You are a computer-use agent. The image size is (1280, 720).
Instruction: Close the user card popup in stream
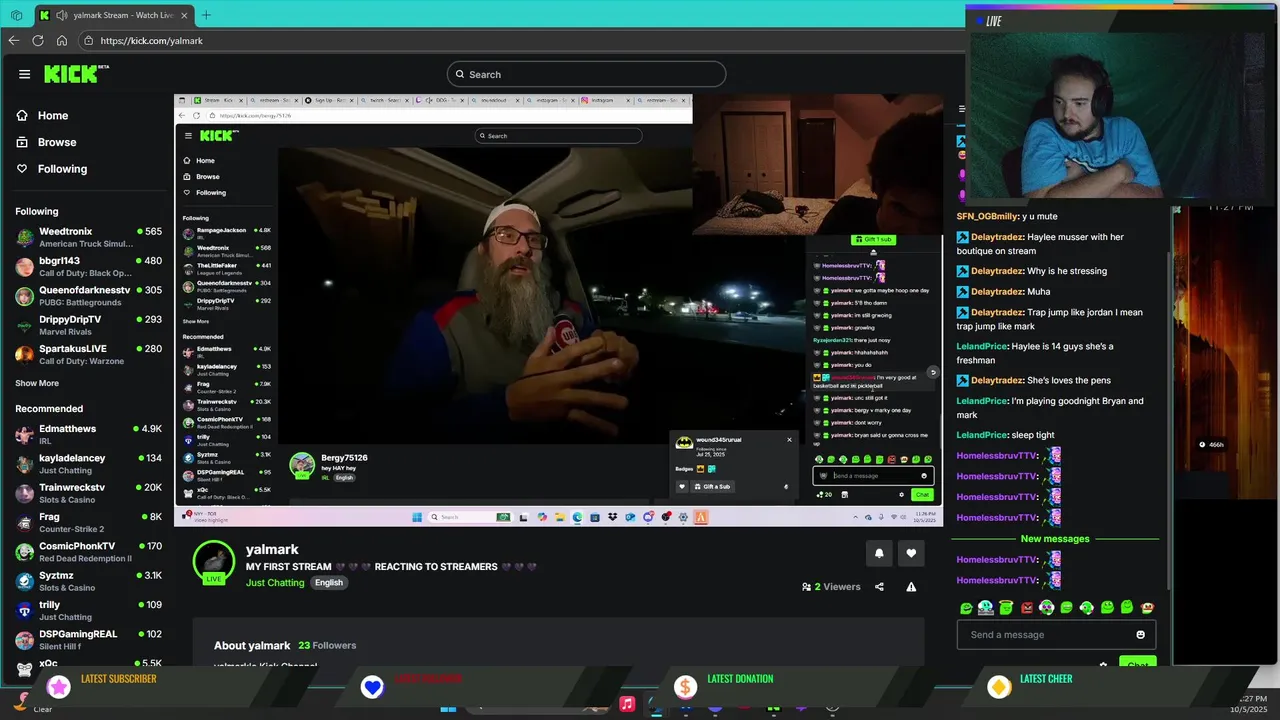(789, 439)
